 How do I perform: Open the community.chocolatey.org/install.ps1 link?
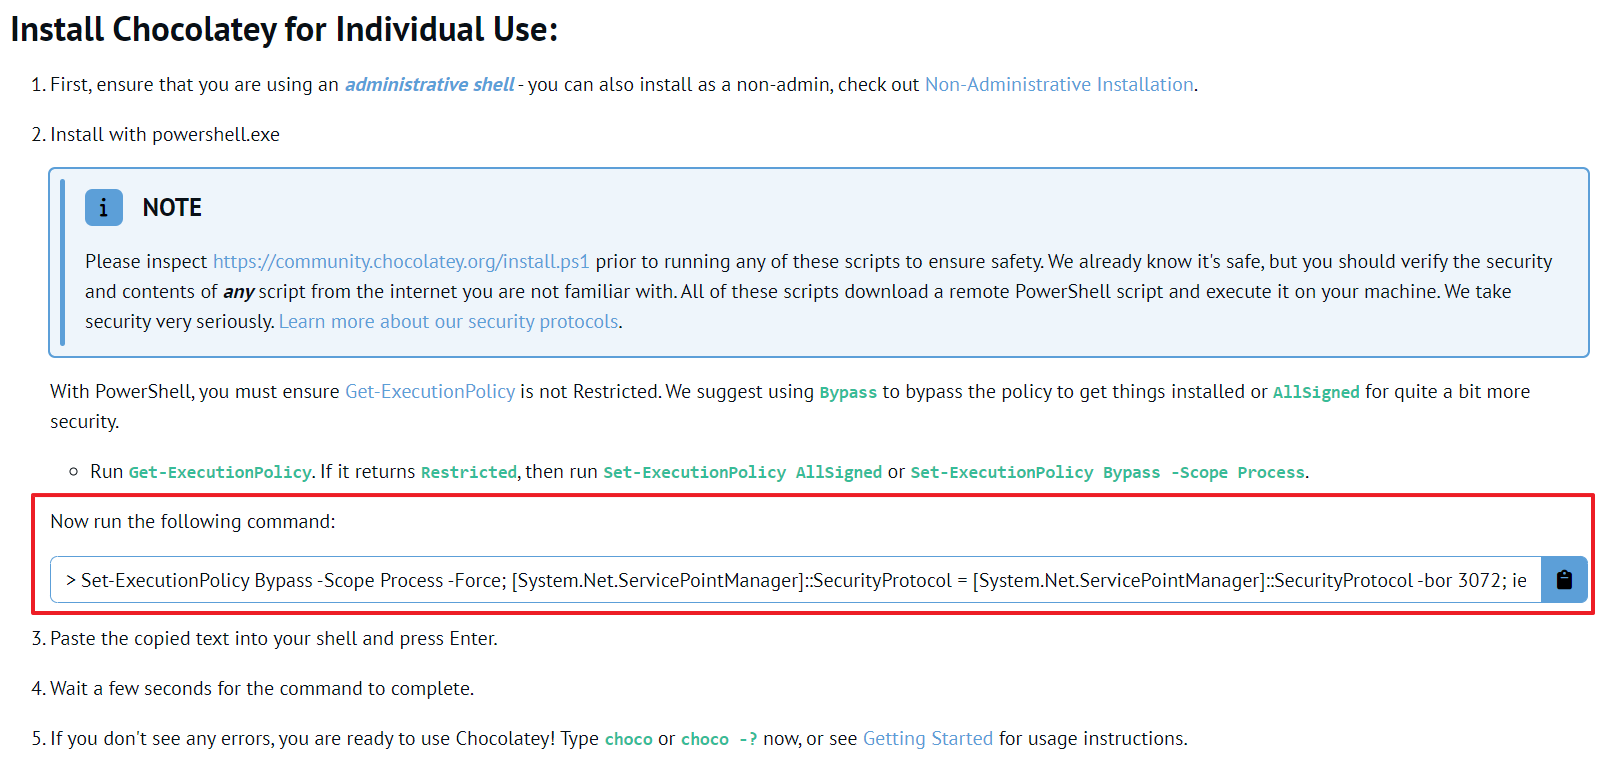pos(401,261)
